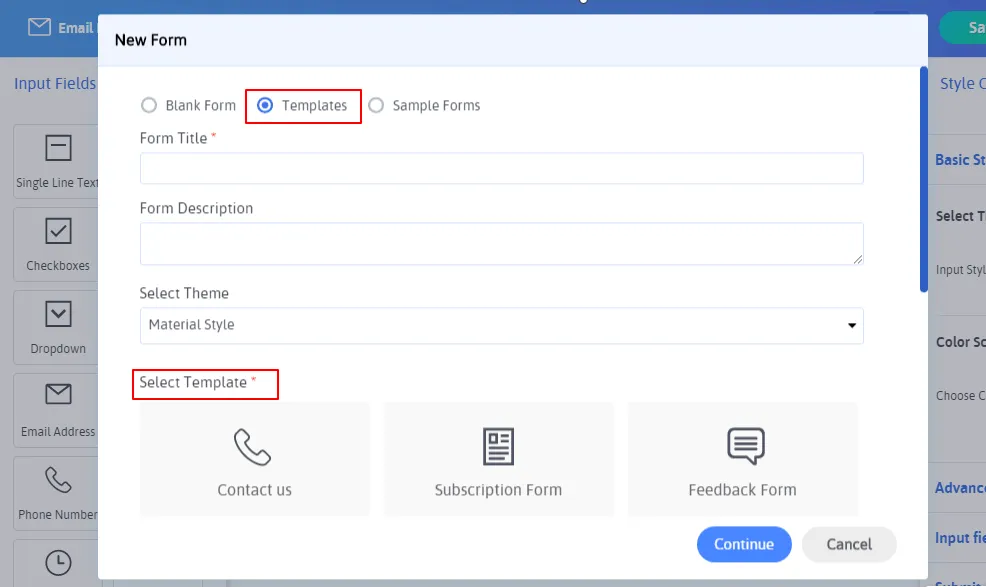Open the Select Theme dropdown
This screenshot has width=986, height=587.
tap(501, 325)
